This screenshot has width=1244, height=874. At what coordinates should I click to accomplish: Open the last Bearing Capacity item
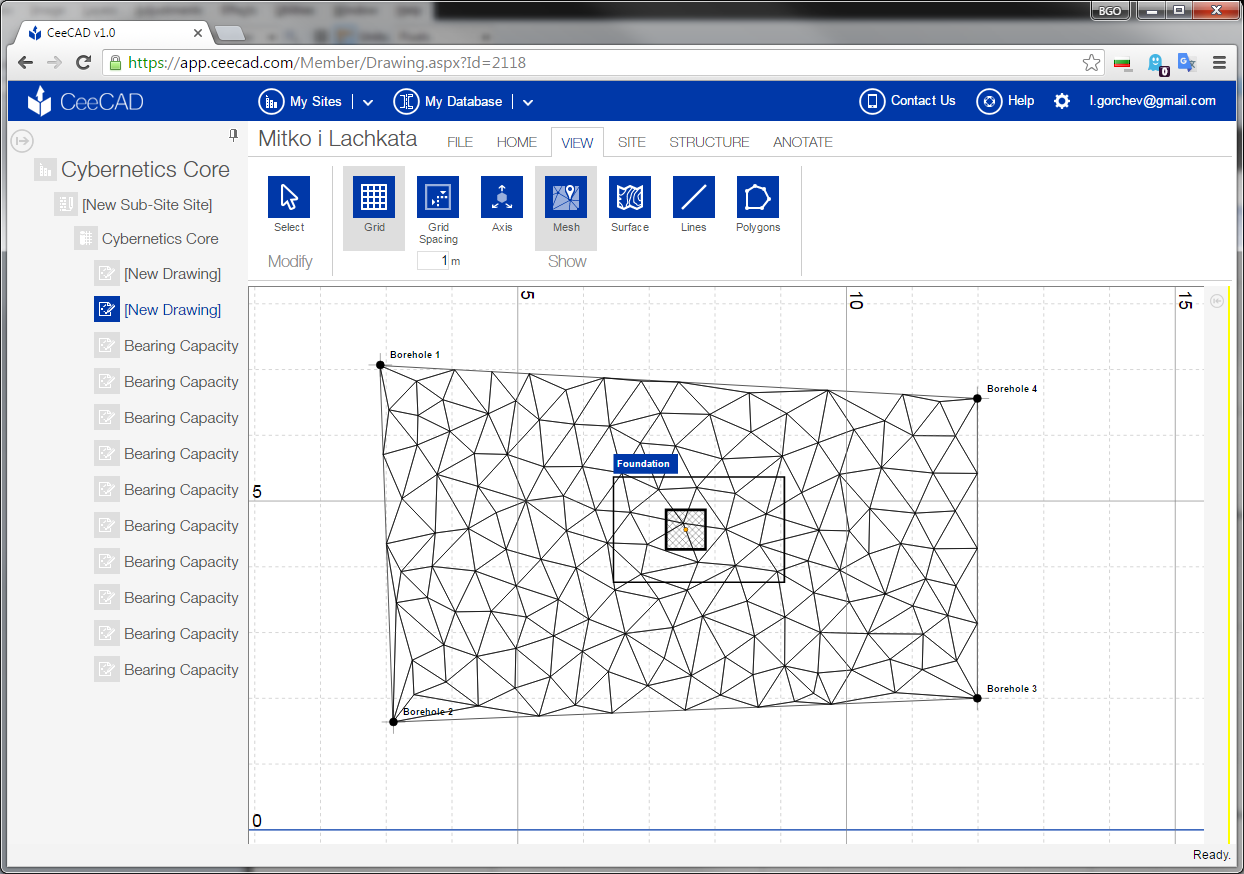(181, 670)
